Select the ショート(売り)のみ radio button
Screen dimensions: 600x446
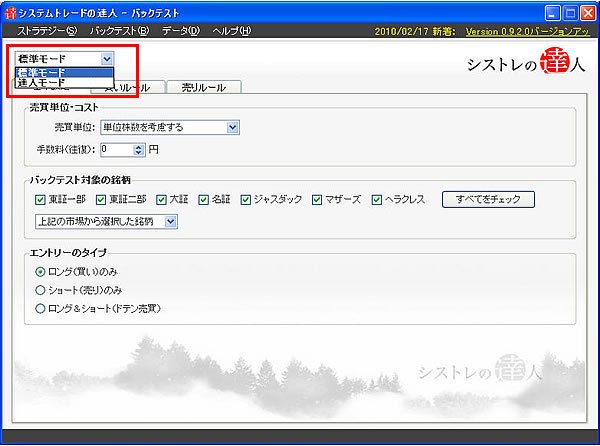click(x=40, y=290)
